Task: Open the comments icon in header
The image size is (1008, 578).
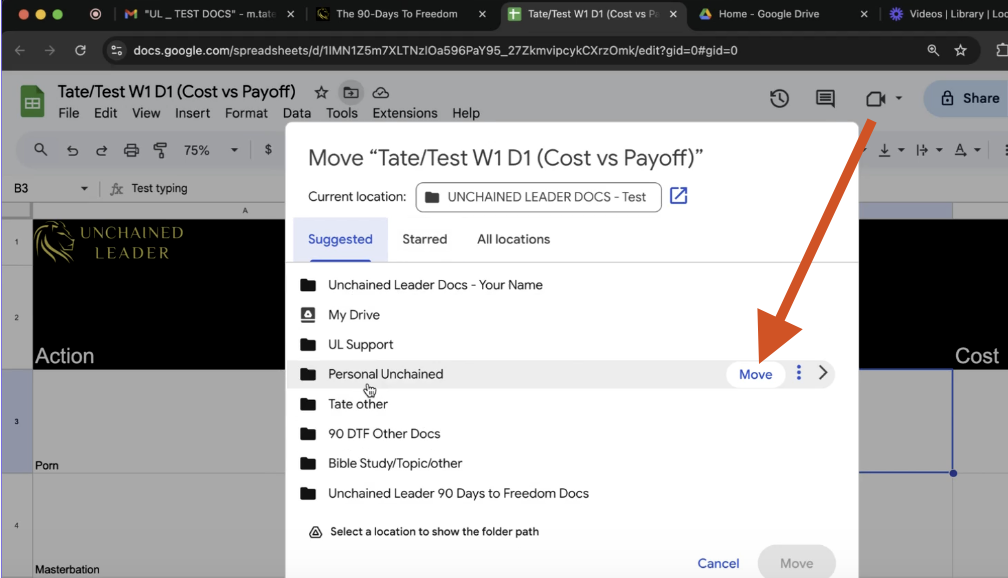Action: coord(825,98)
